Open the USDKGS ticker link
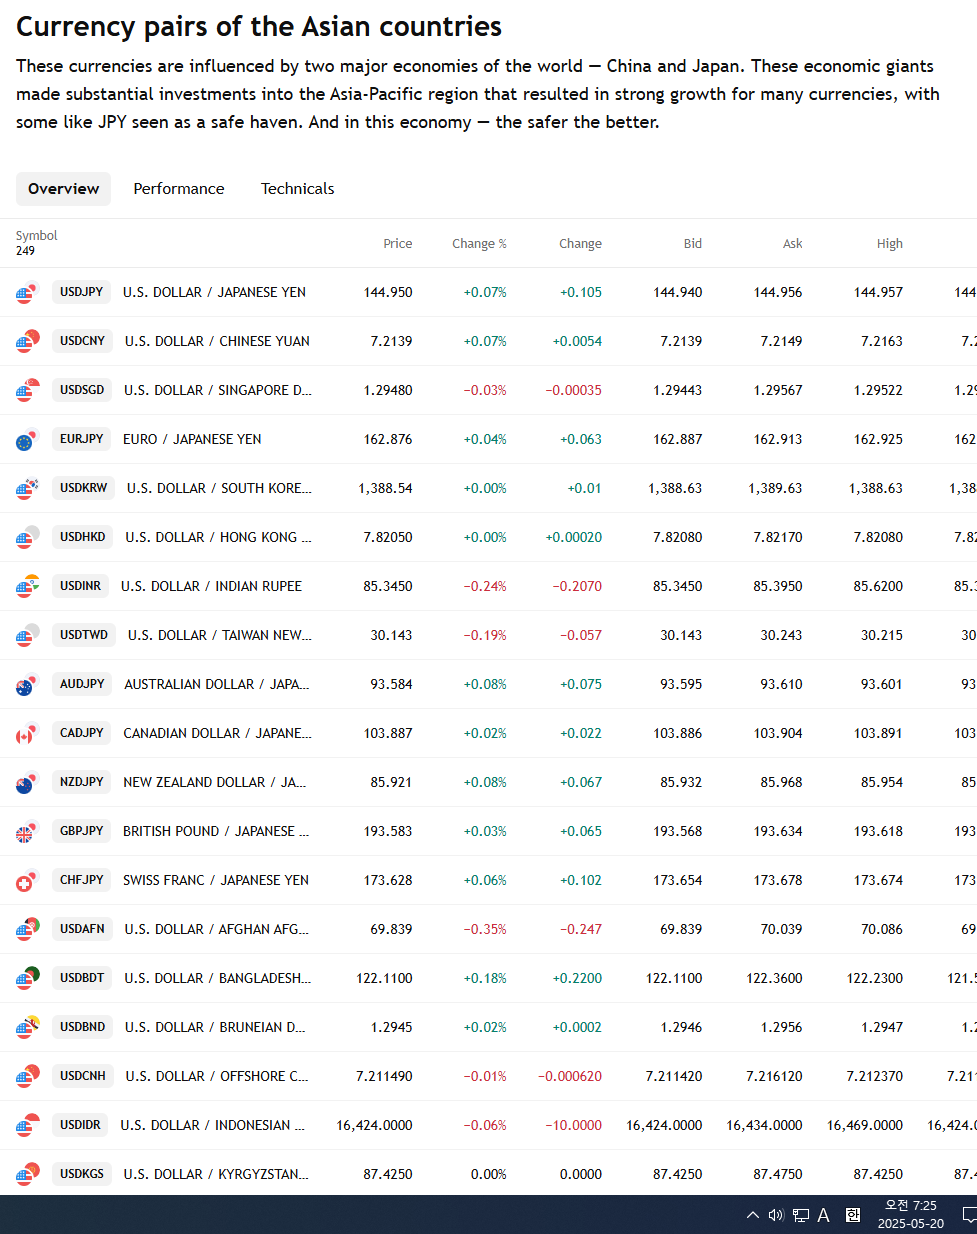Image resolution: width=977 pixels, height=1234 pixels. [x=81, y=1174]
